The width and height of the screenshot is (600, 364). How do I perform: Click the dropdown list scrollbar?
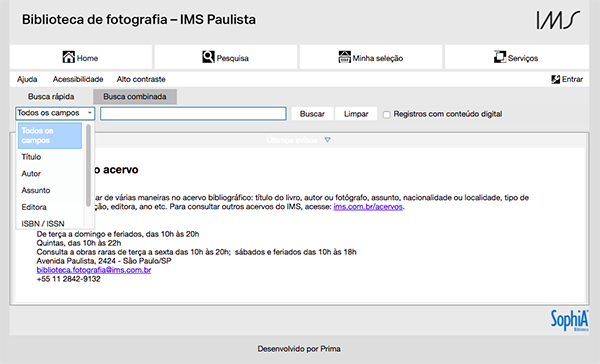pos(89,165)
